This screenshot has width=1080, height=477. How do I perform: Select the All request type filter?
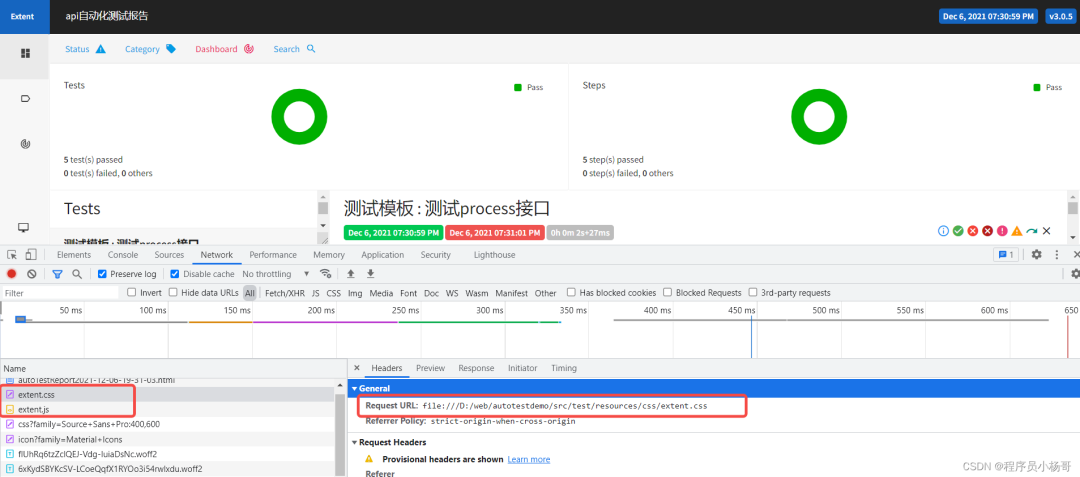(249, 293)
